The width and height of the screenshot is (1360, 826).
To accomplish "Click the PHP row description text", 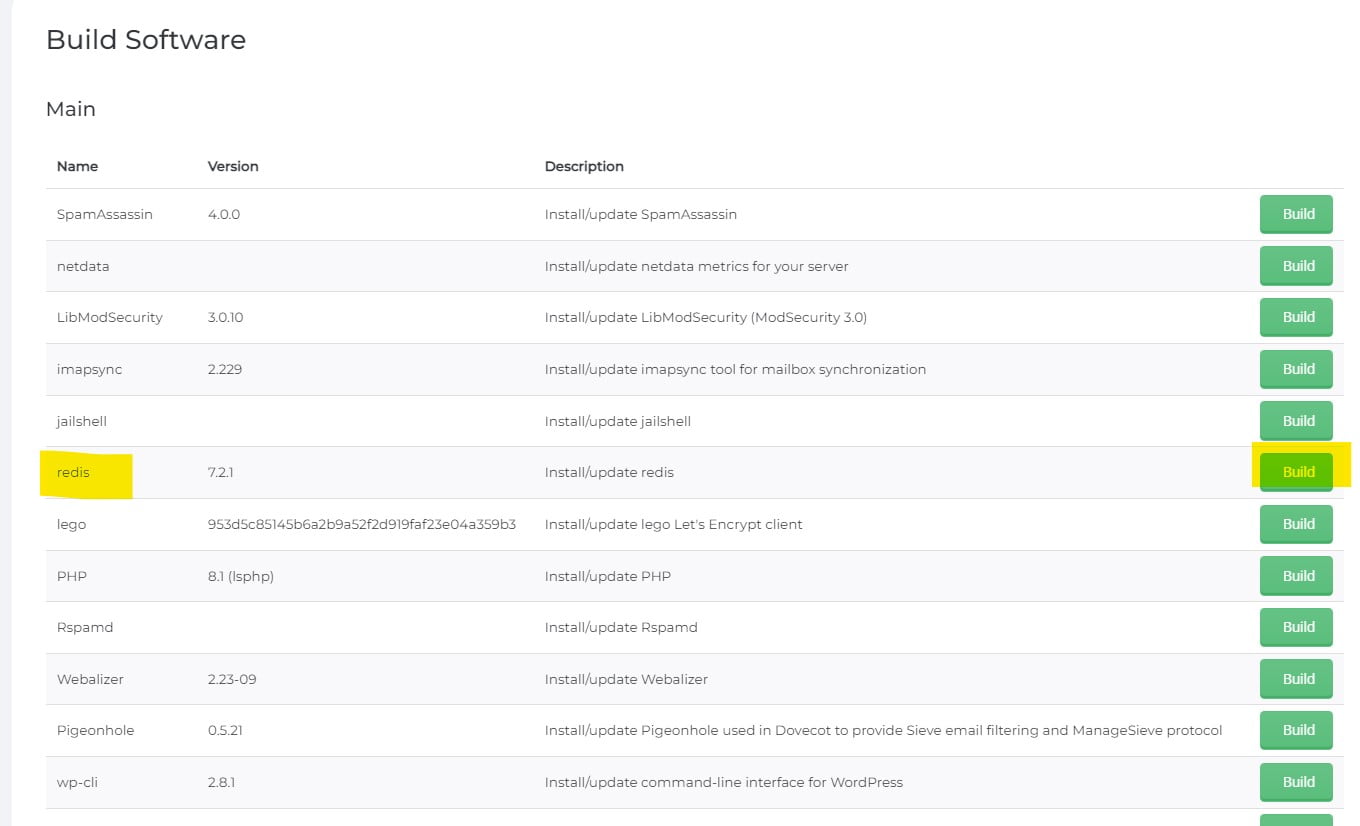I will pyautogui.click(x=607, y=576).
